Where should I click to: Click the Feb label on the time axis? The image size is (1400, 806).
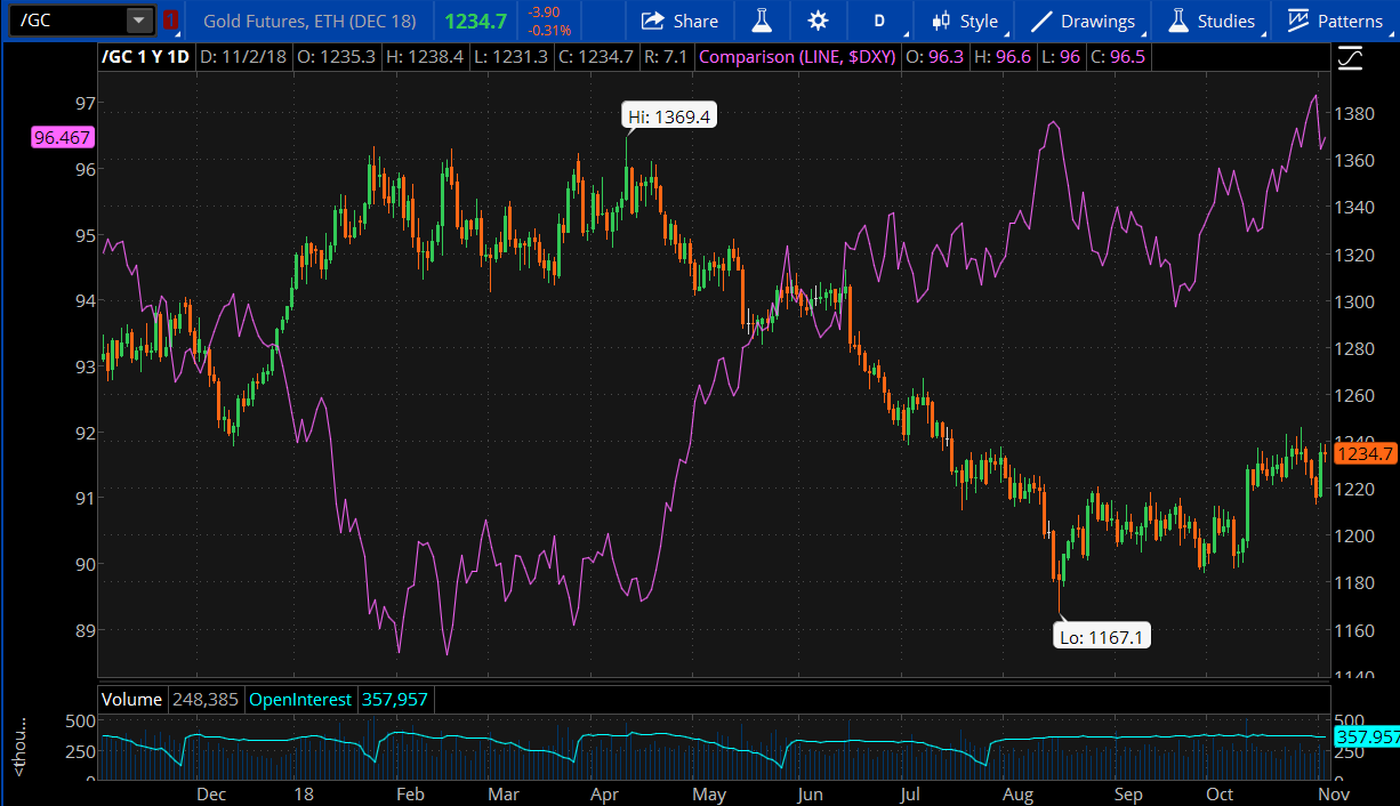[411, 794]
